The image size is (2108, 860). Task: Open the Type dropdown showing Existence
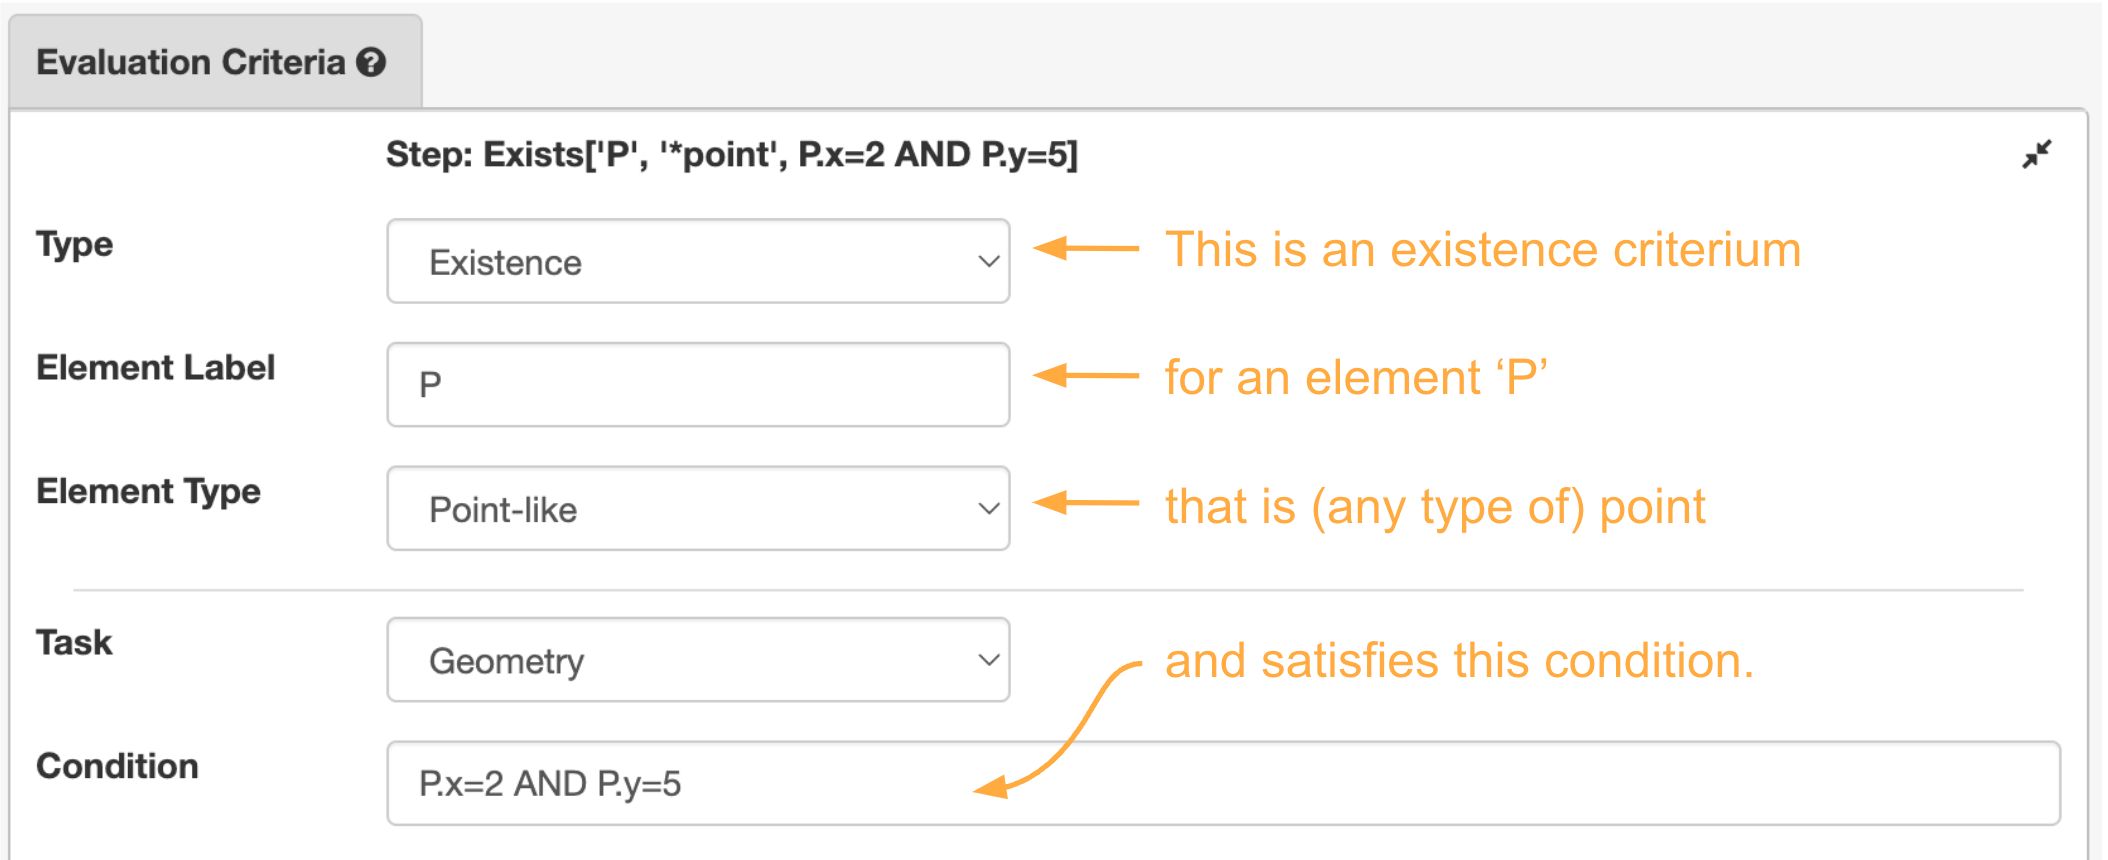pyautogui.click(x=697, y=260)
